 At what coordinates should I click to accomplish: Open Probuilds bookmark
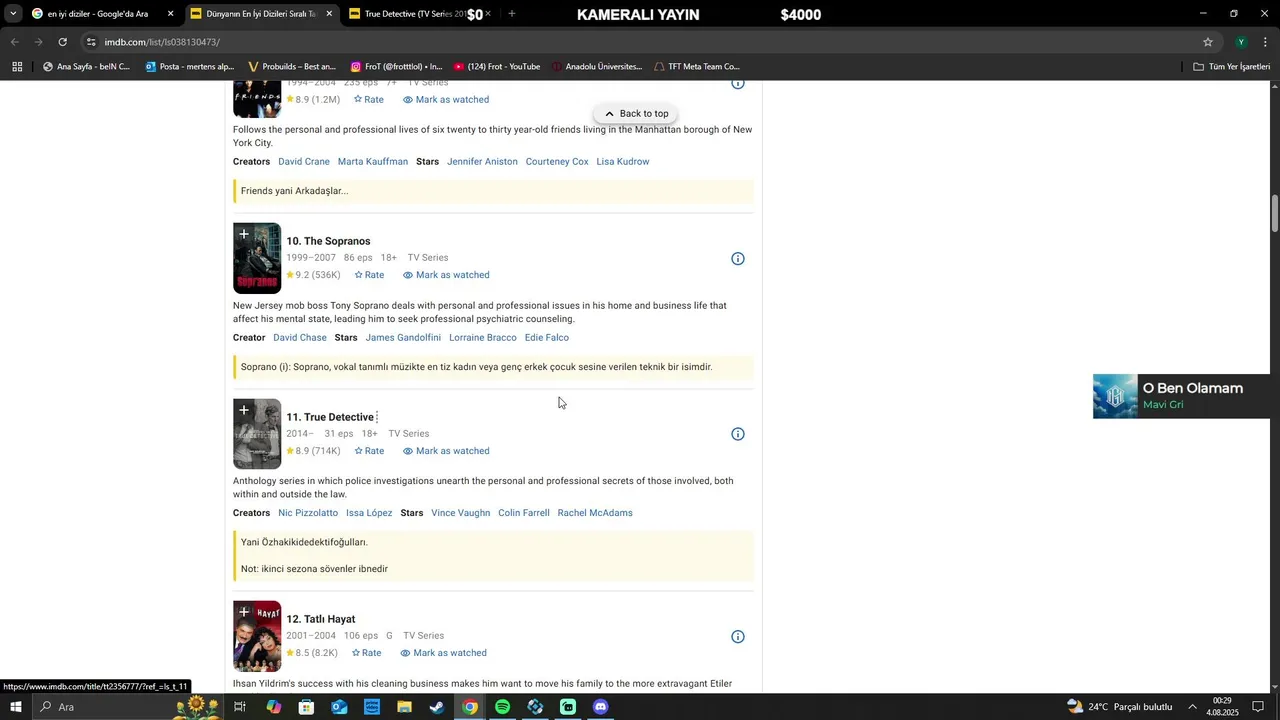pyautogui.click(x=291, y=67)
